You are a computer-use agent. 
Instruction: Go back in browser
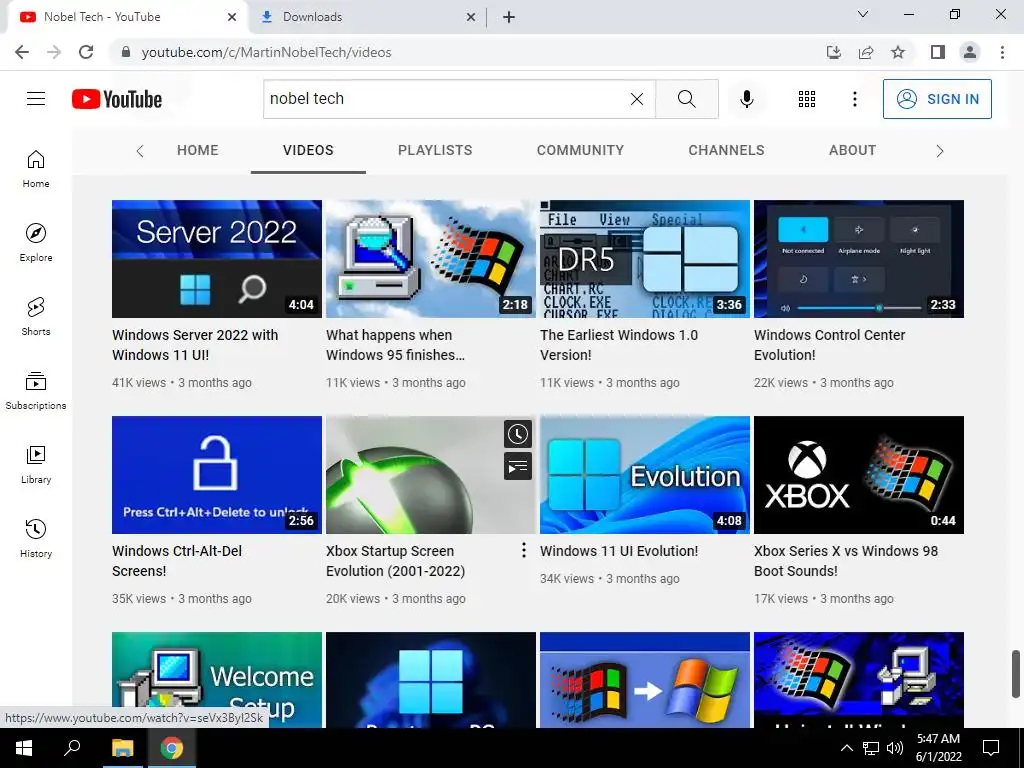[x=22, y=52]
